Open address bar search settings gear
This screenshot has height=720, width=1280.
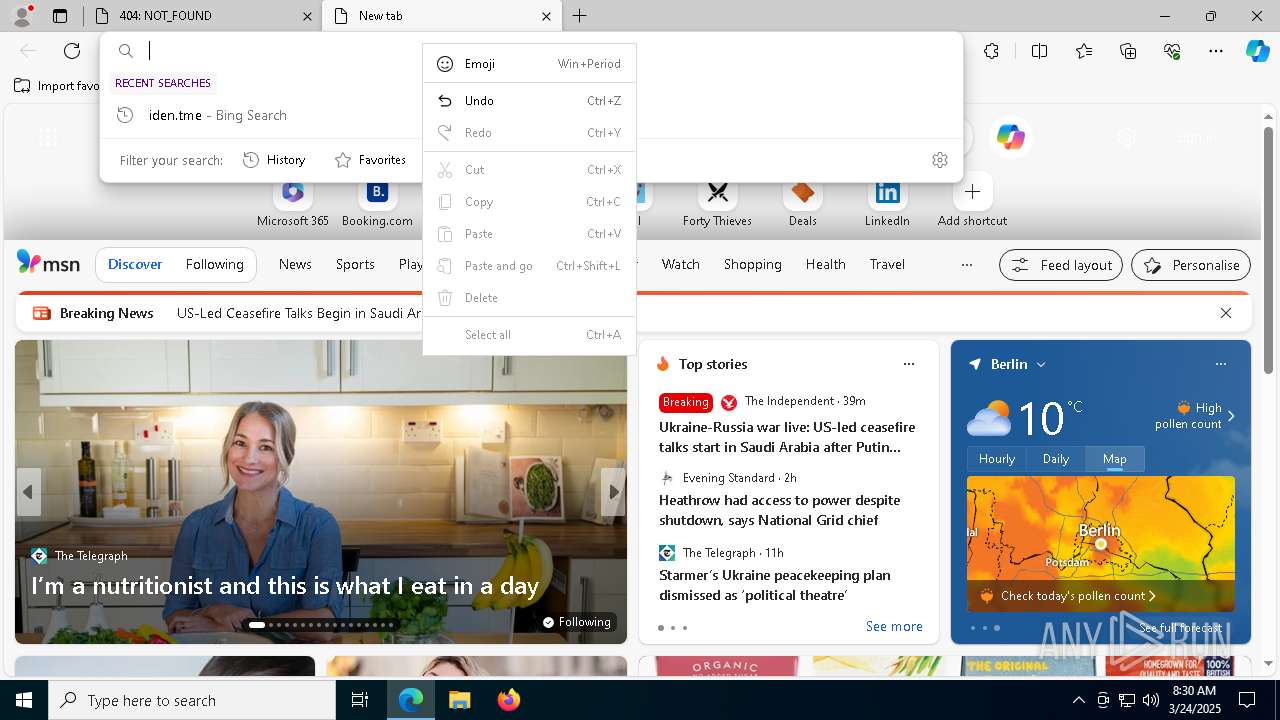coord(940,160)
